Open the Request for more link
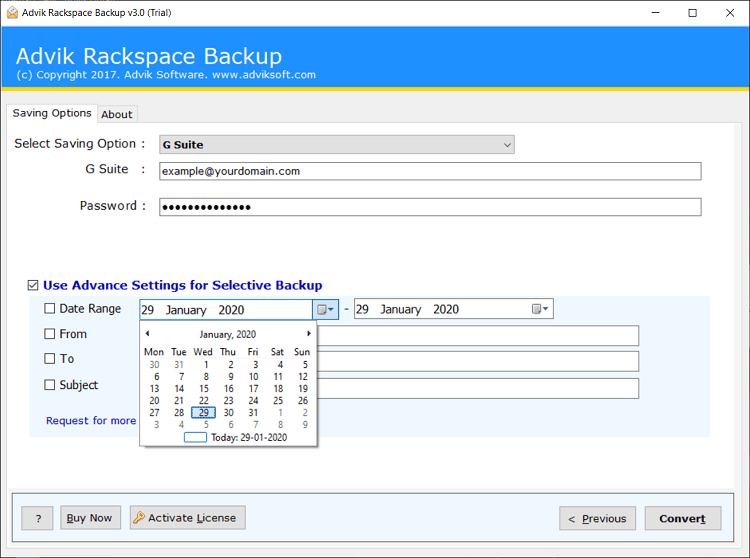The image size is (750, 558). point(91,421)
